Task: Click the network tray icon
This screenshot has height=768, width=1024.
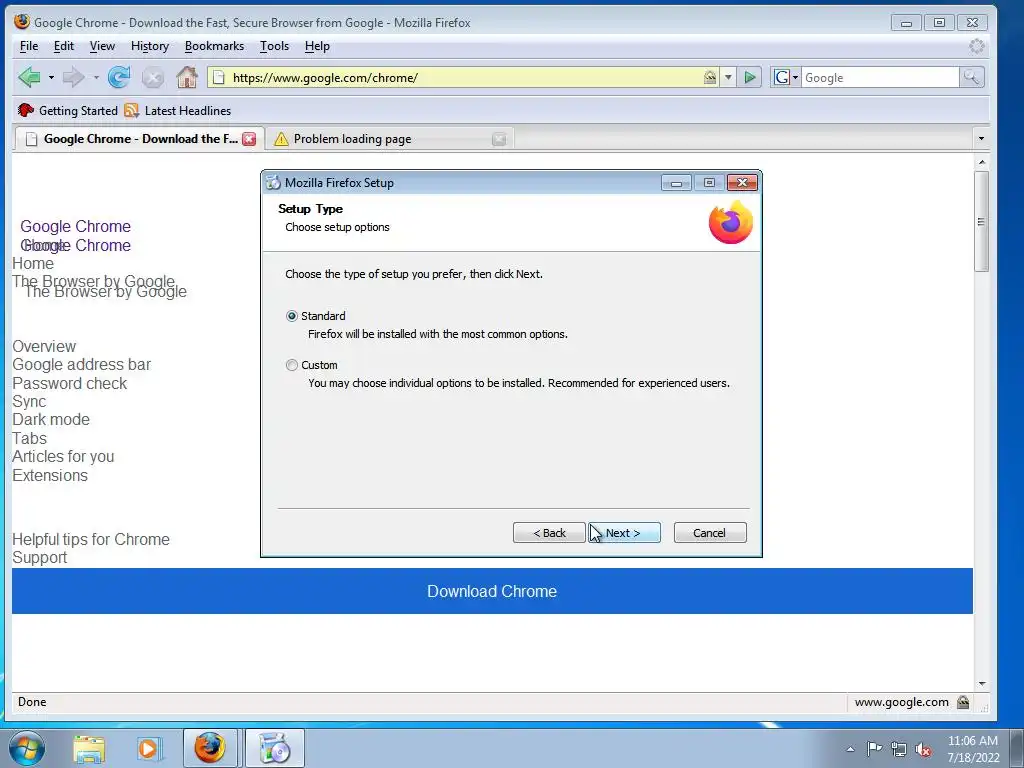Action: click(x=899, y=749)
